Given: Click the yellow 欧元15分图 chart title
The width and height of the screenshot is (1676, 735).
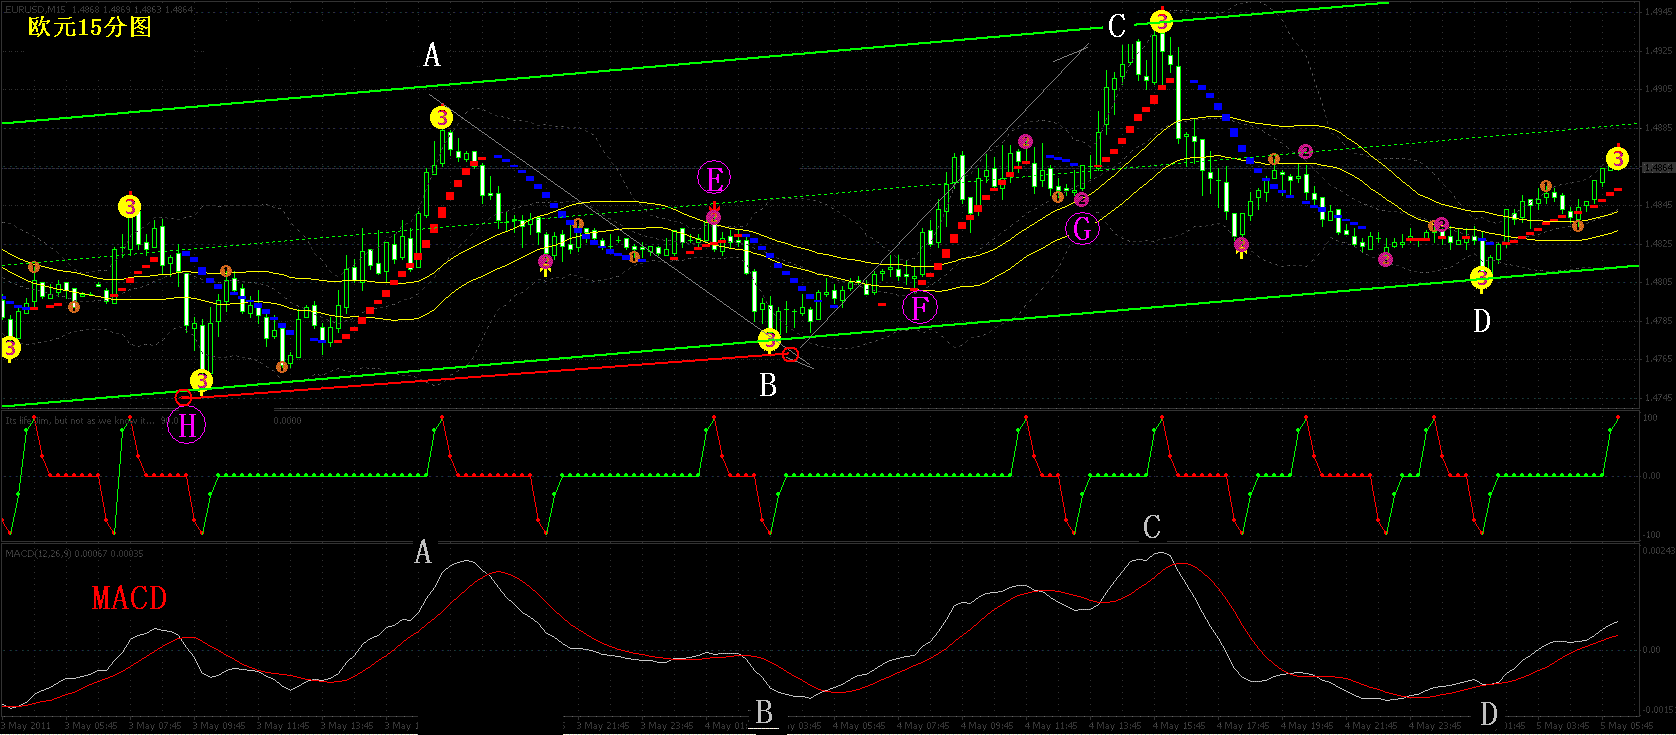Looking at the screenshot, I should (x=90, y=27).
